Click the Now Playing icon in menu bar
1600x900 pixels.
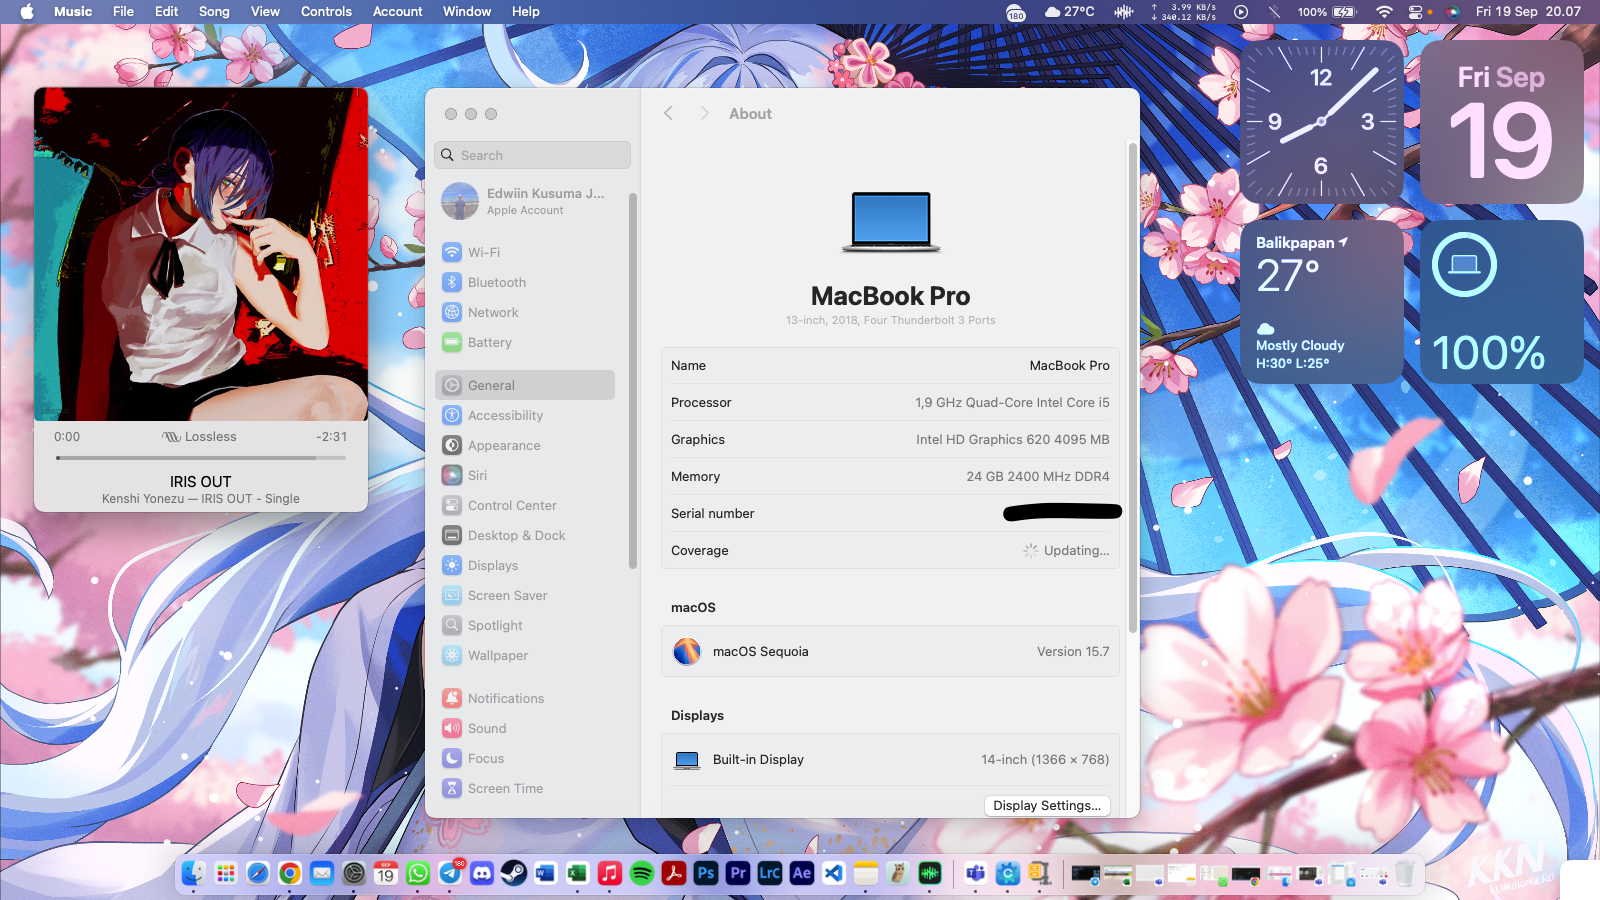(x=1241, y=12)
